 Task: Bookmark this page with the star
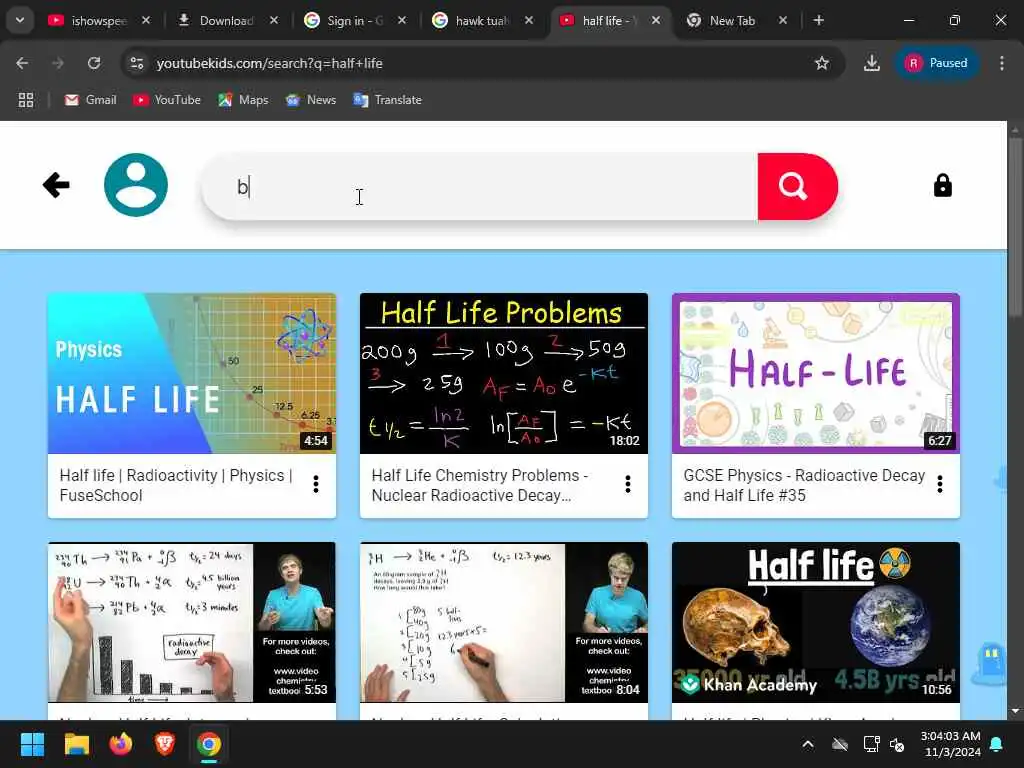click(822, 63)
